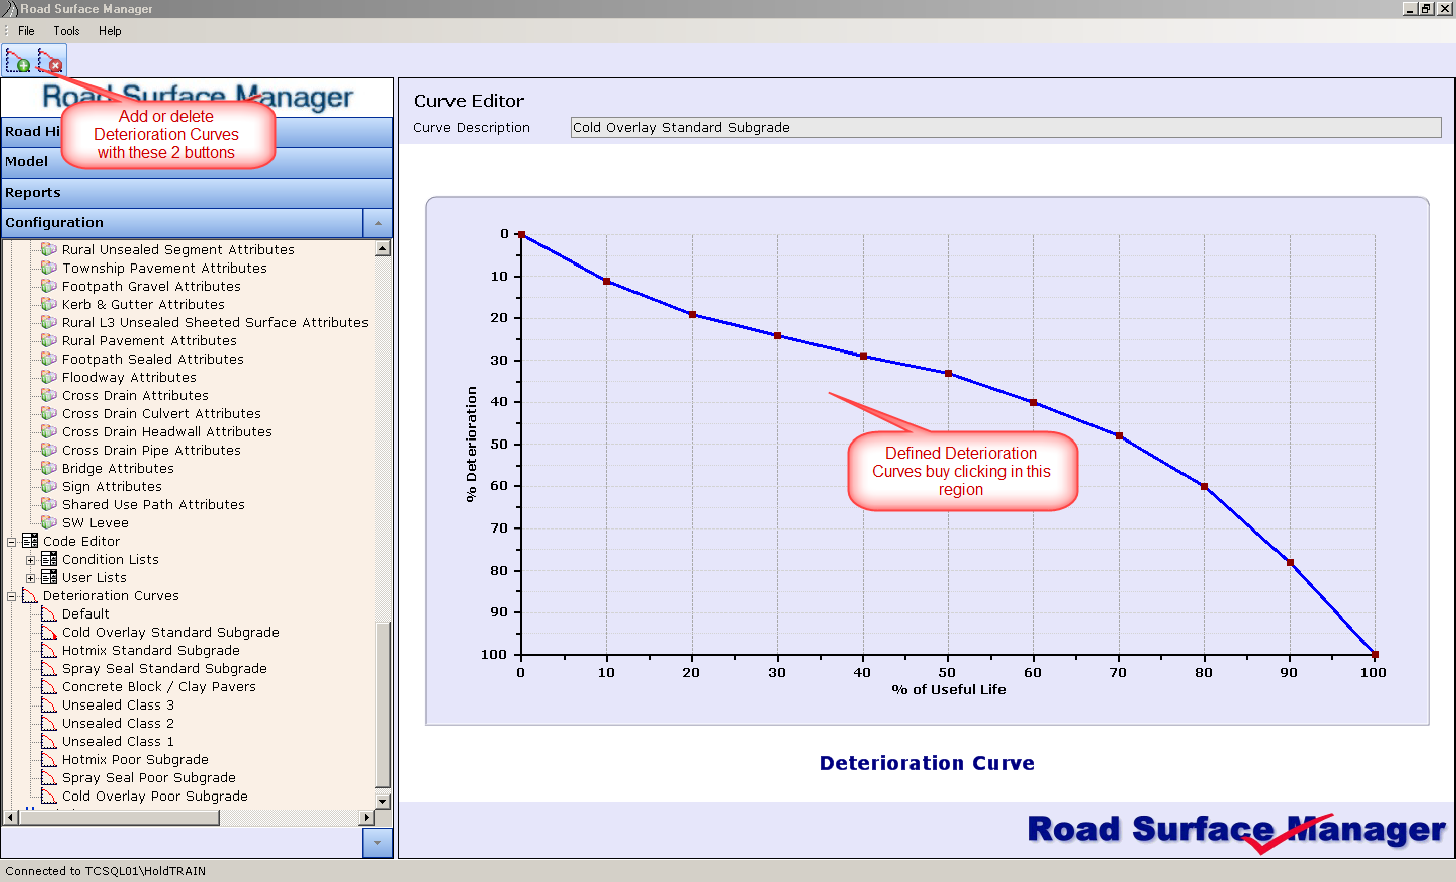Open the Tools menu
Screen dimensions: 1456x882
coord(66,31)
